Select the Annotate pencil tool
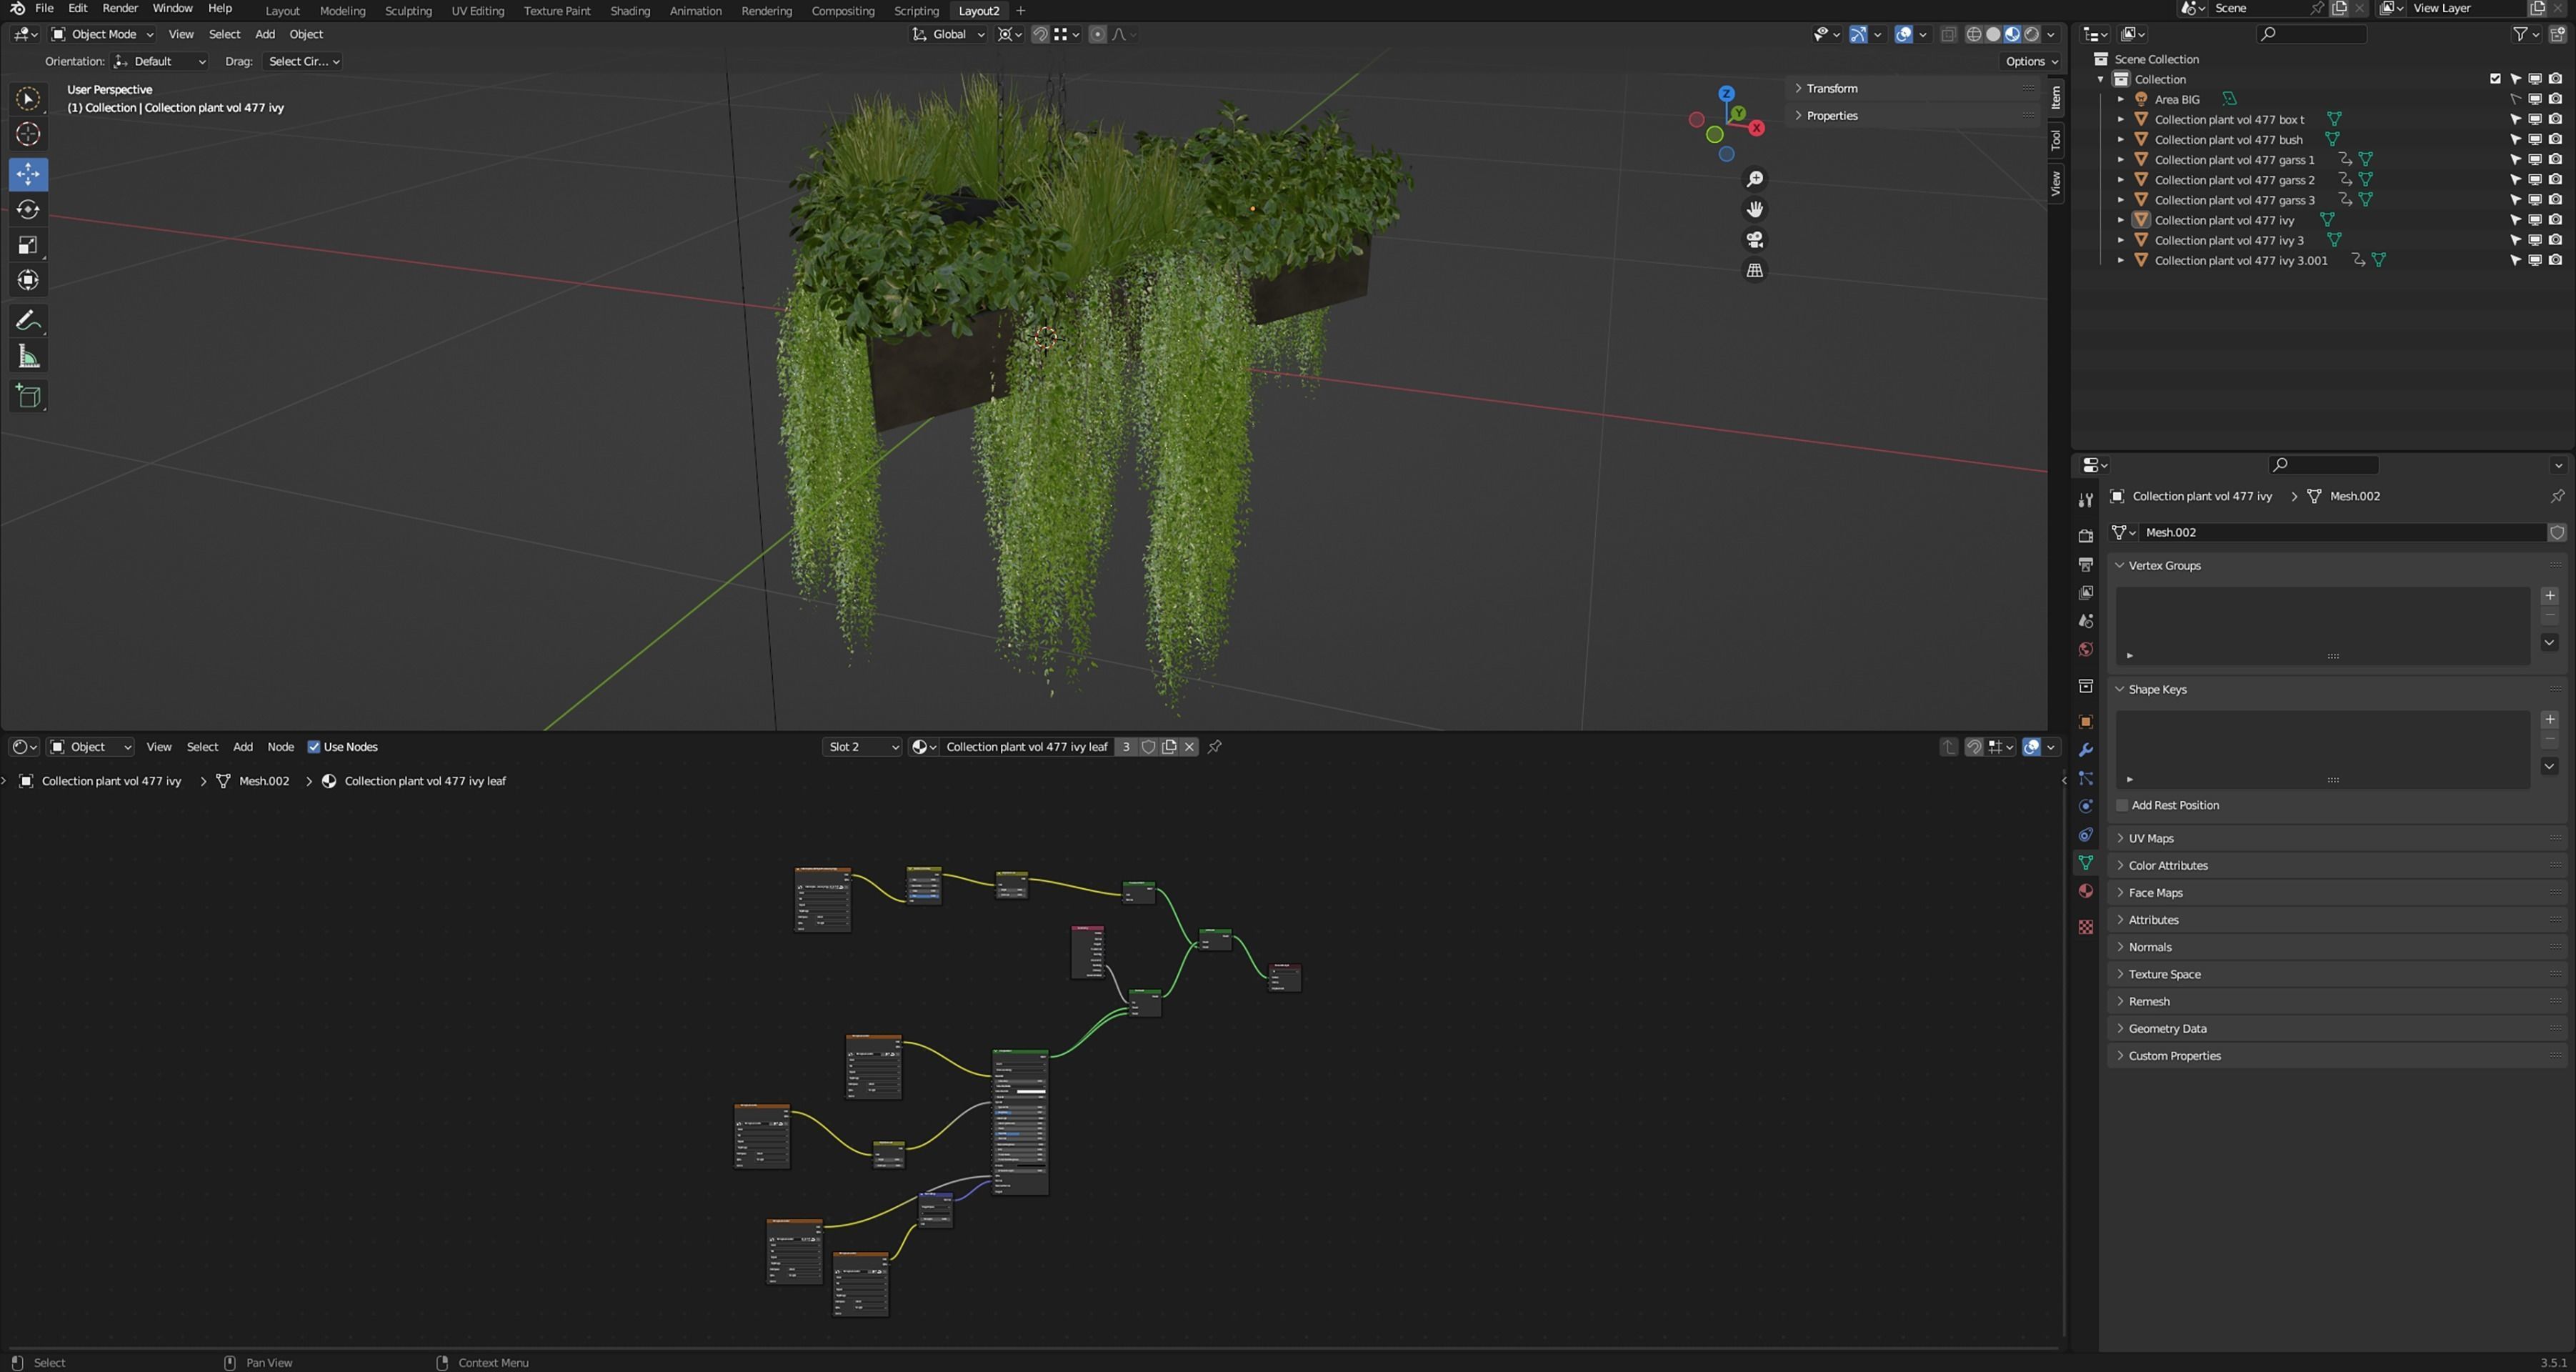Viewport: 2576px width, 1372px height. (x=28, y=321)
